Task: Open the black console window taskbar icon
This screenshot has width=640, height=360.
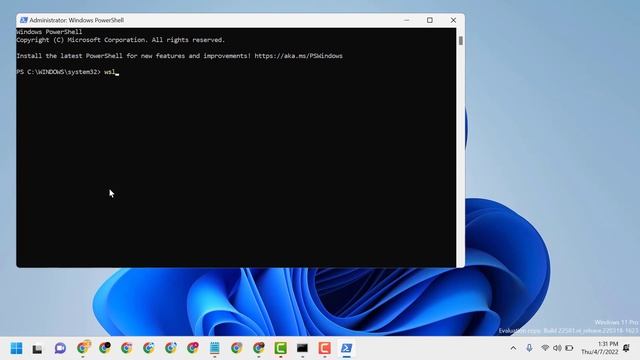Action: (302, 348)
